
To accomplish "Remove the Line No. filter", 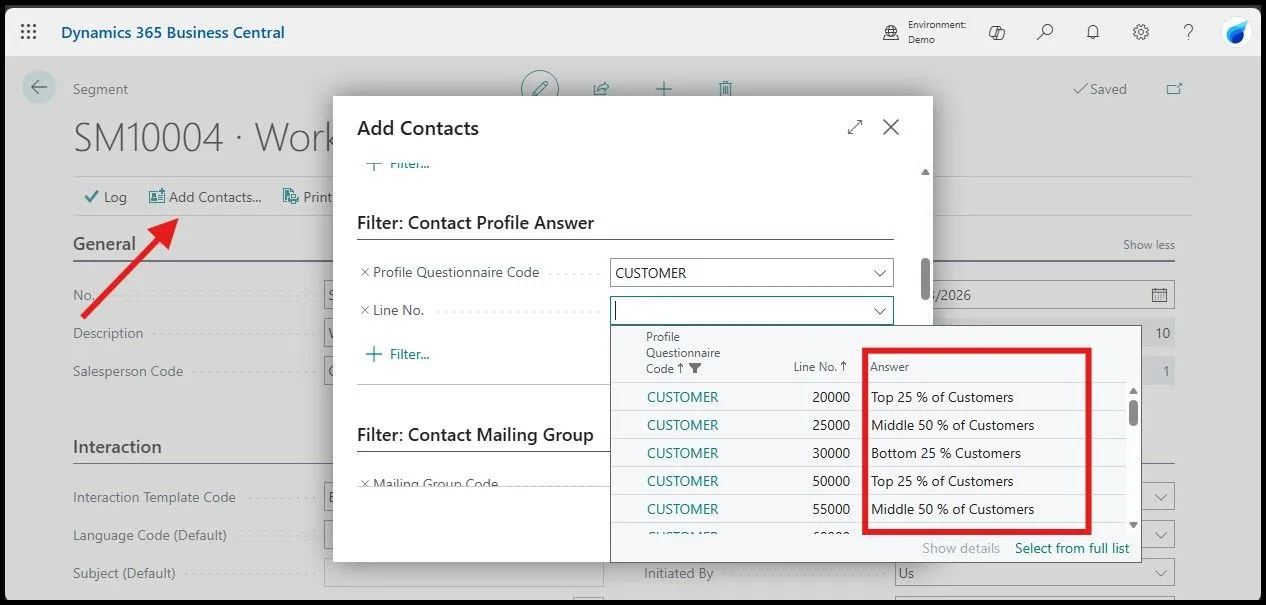I will 364,310.
